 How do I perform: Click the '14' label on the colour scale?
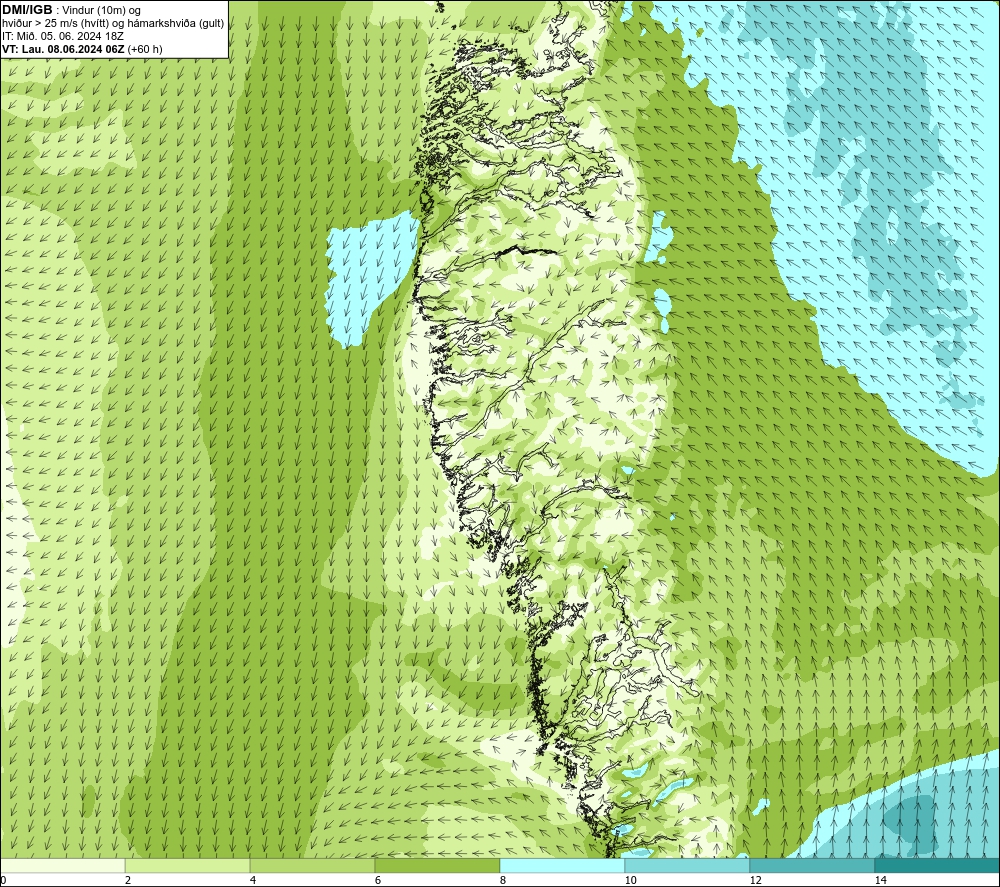click(880, 881)
